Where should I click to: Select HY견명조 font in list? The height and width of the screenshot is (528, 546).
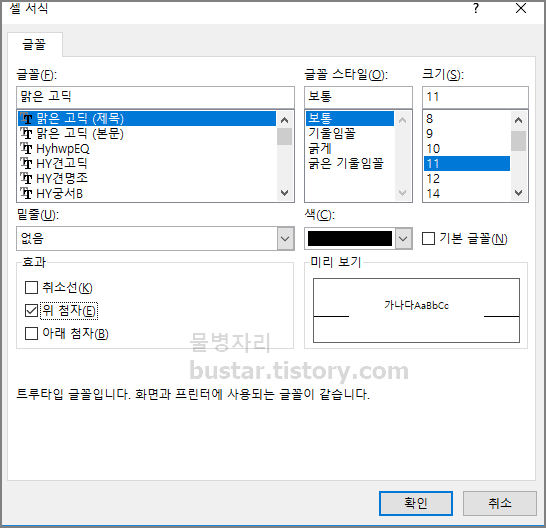point(147,178)
